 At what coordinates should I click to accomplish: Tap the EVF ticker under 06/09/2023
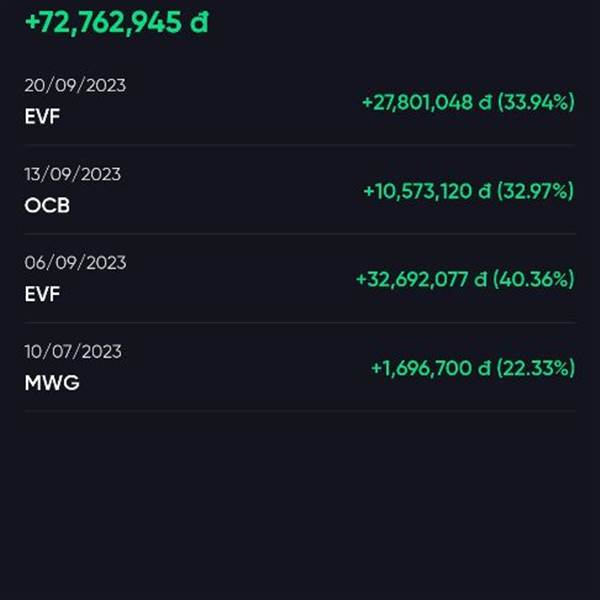point(42,294)
